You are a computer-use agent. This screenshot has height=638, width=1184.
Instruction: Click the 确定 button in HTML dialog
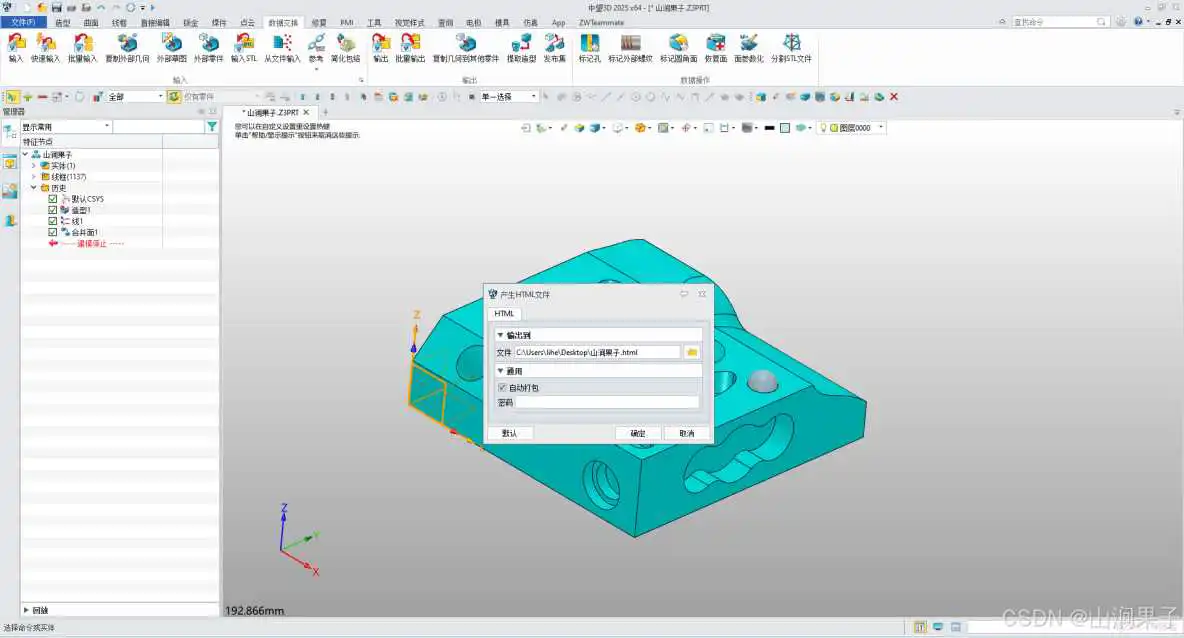[638, 433]
